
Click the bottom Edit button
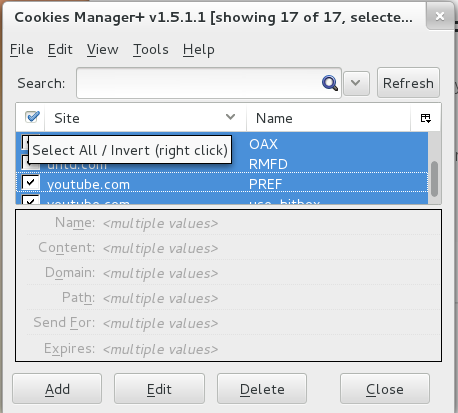pyautogui.click(x=159, y=389)
